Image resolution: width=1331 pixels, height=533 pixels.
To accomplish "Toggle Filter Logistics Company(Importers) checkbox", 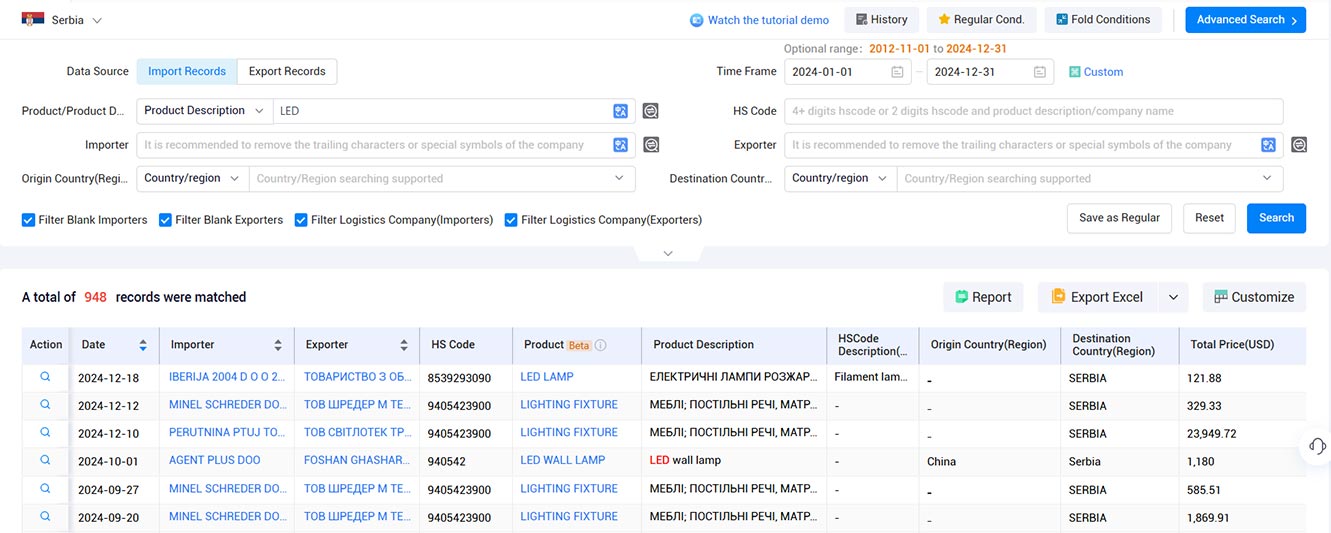I will coord(301,220).
